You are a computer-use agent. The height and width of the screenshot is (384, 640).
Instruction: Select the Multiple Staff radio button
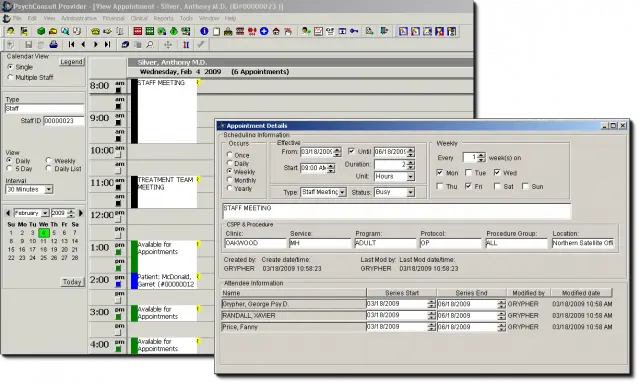pyautogui.click(x=11, y=77)
